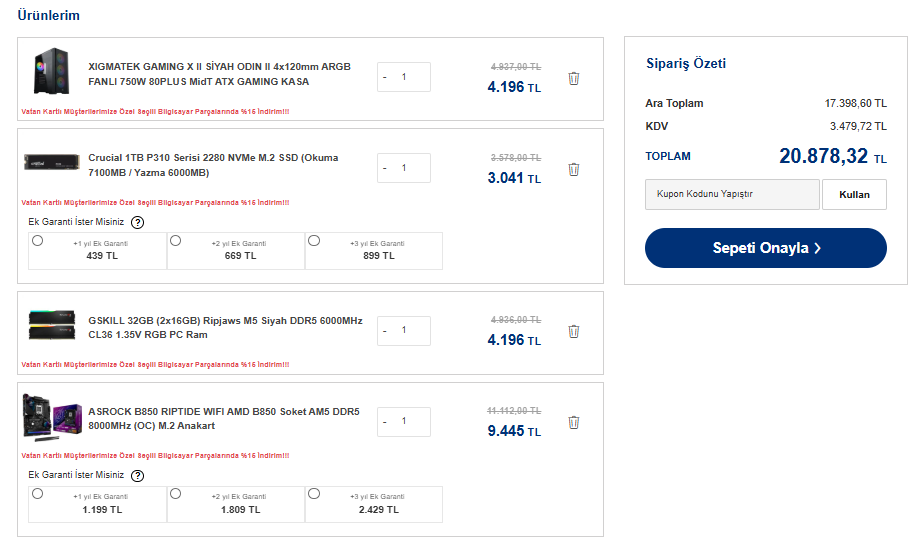Click the GSKILL Ripjaws M5 product title

click(225, 327)
